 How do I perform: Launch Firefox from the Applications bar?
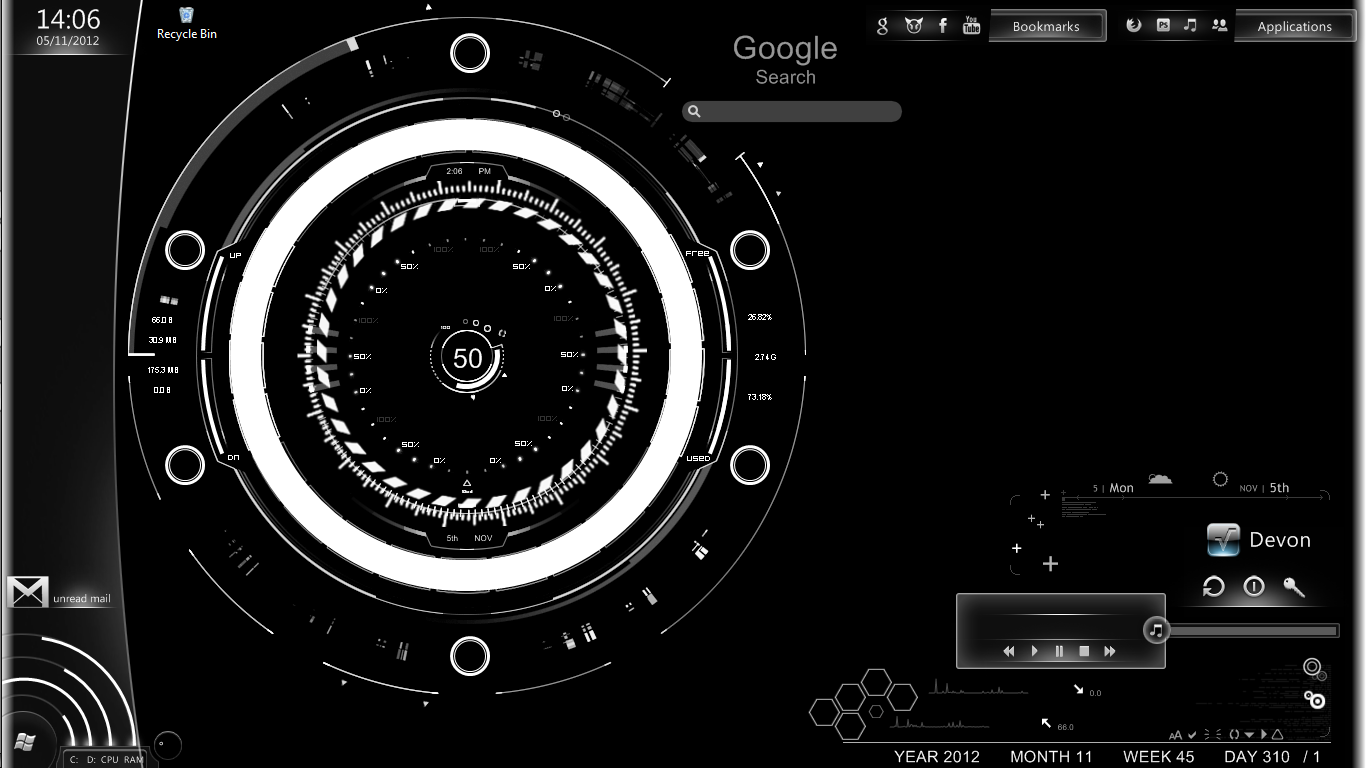(x=1133, y=26)
